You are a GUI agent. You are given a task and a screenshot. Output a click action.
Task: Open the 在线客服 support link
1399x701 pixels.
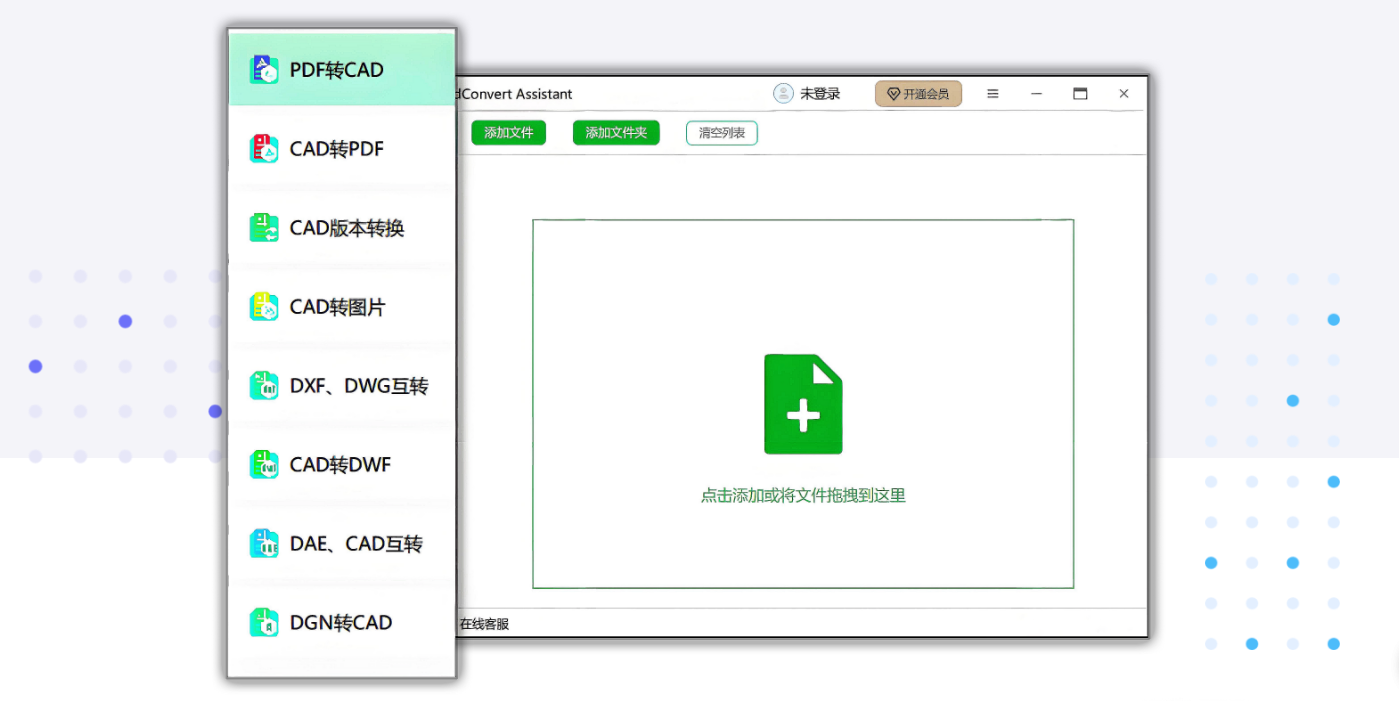pyautogui.click(x=484, y=624)
